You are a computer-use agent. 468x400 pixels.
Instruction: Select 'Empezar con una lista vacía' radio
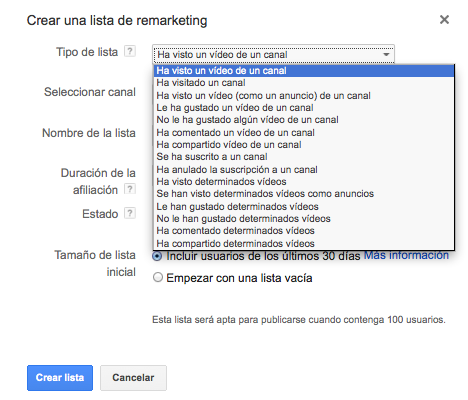click(158, 277)
